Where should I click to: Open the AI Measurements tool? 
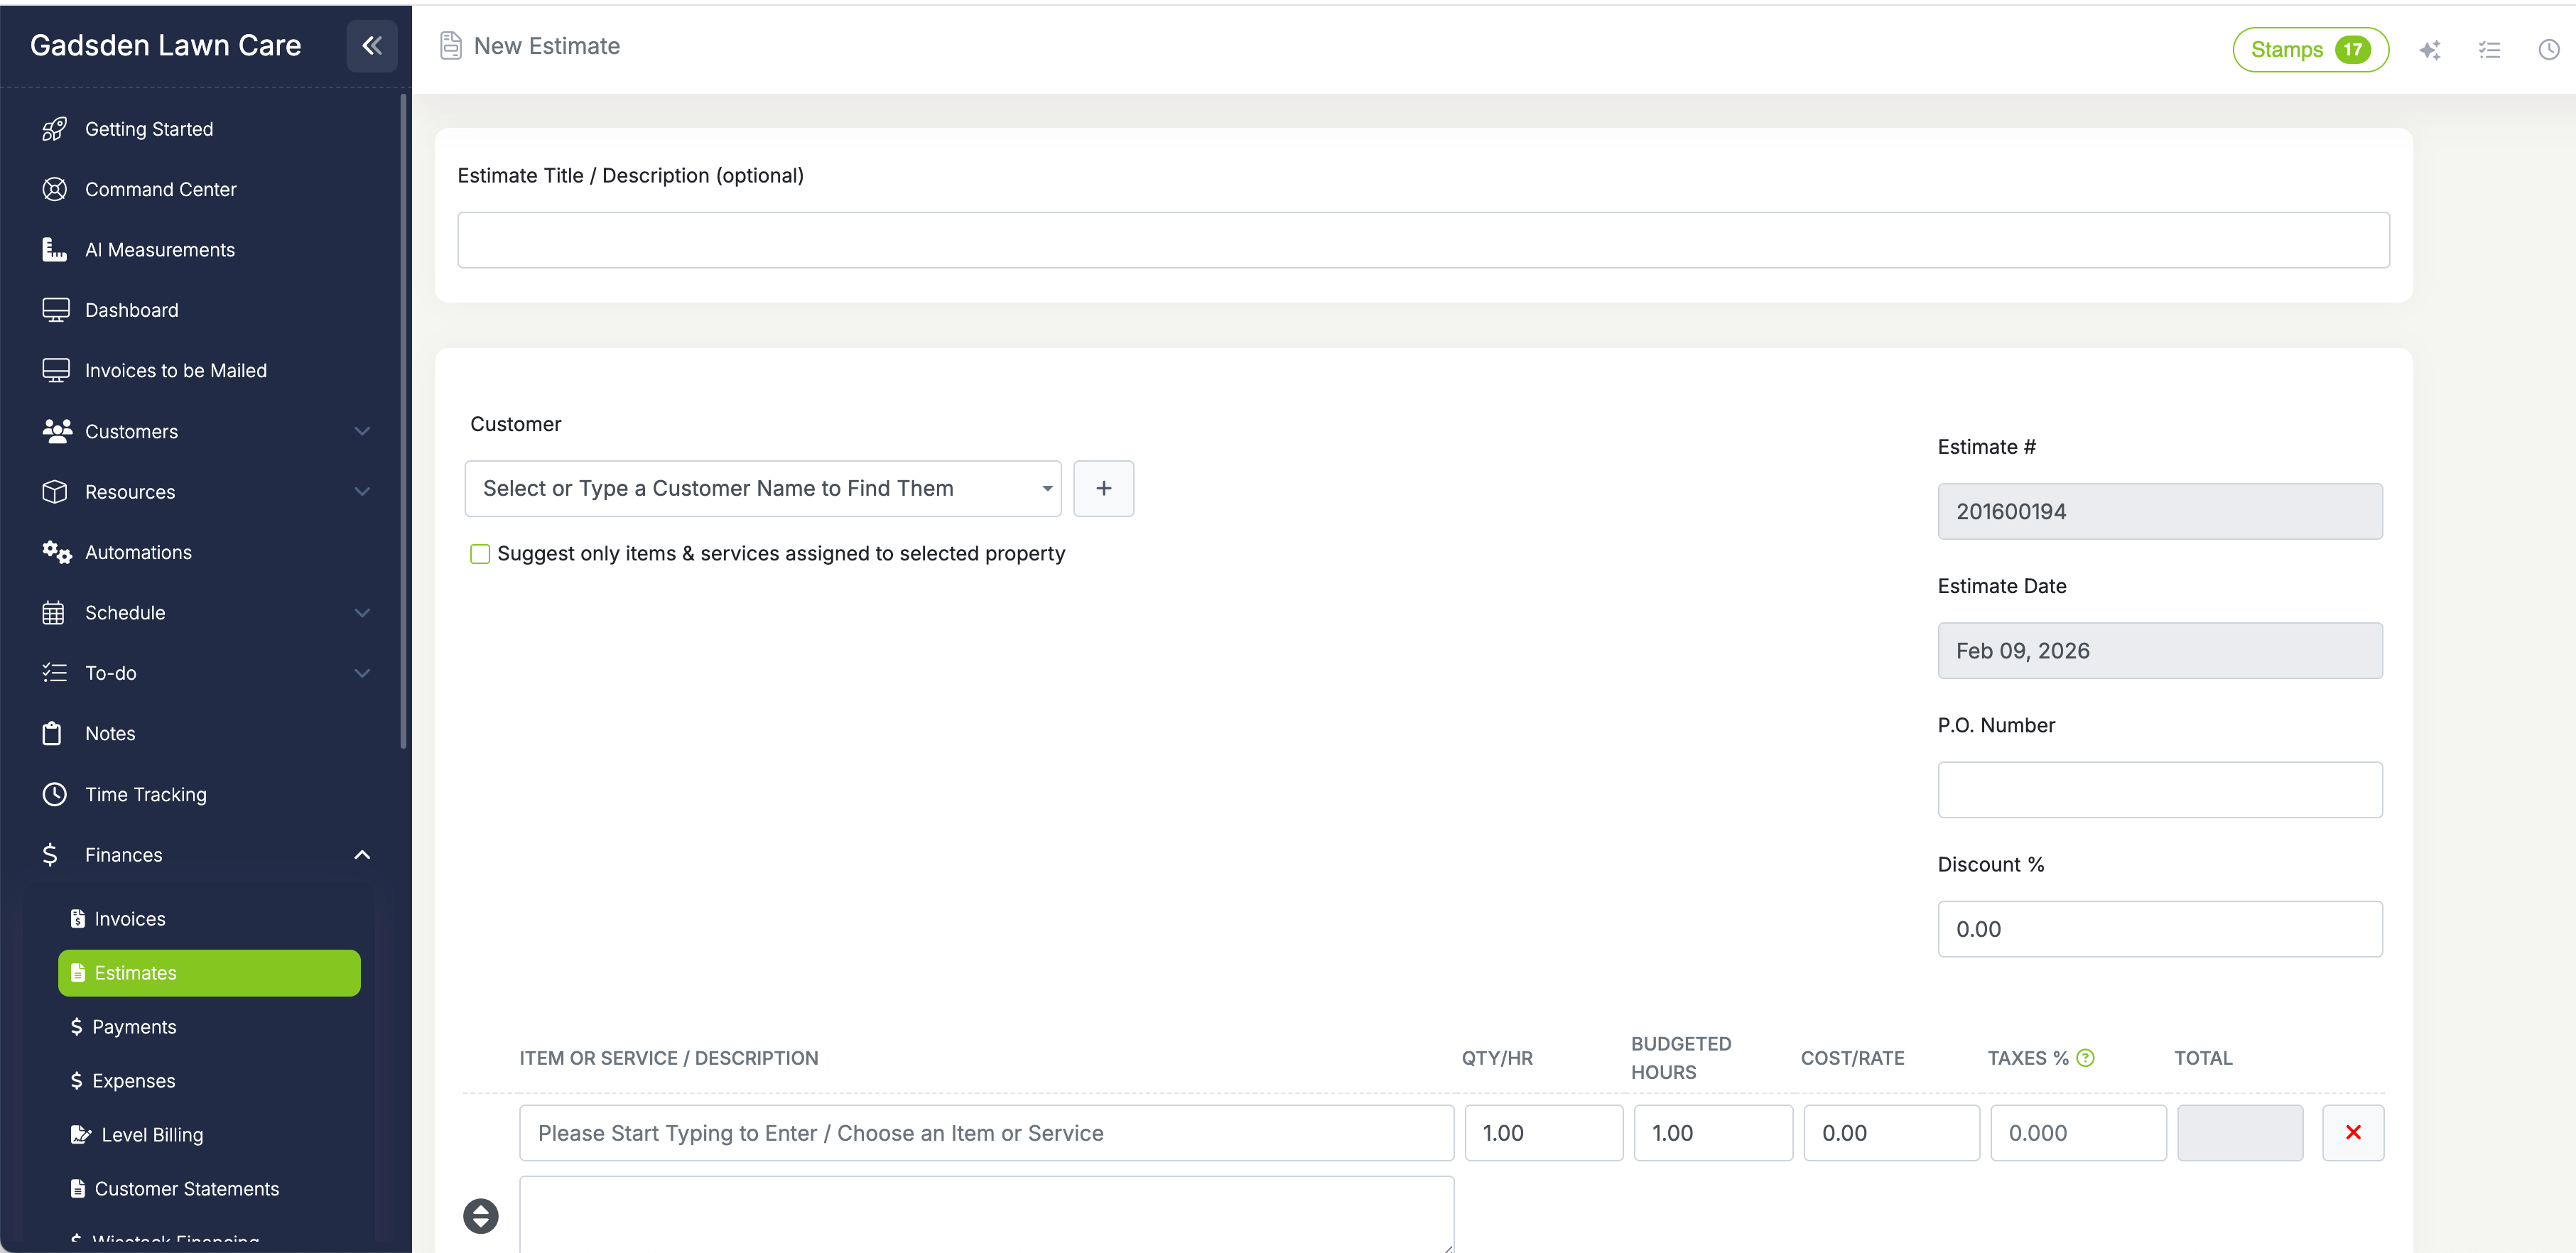pos(160,249)
